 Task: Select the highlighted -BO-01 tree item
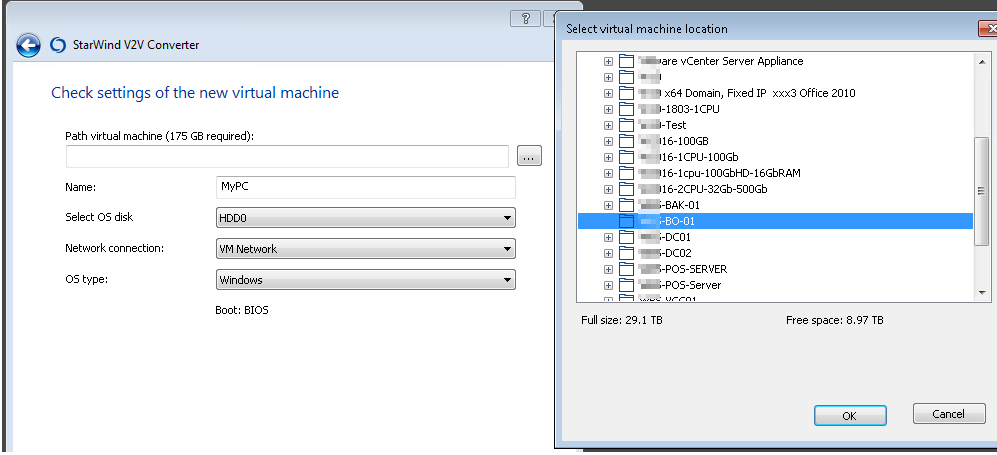click(x=775, y=221)
